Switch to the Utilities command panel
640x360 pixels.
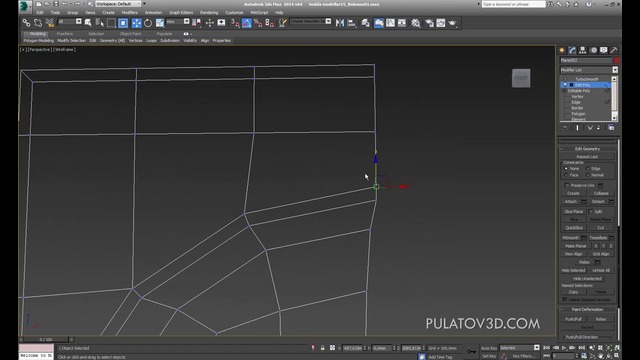[614, 50]
